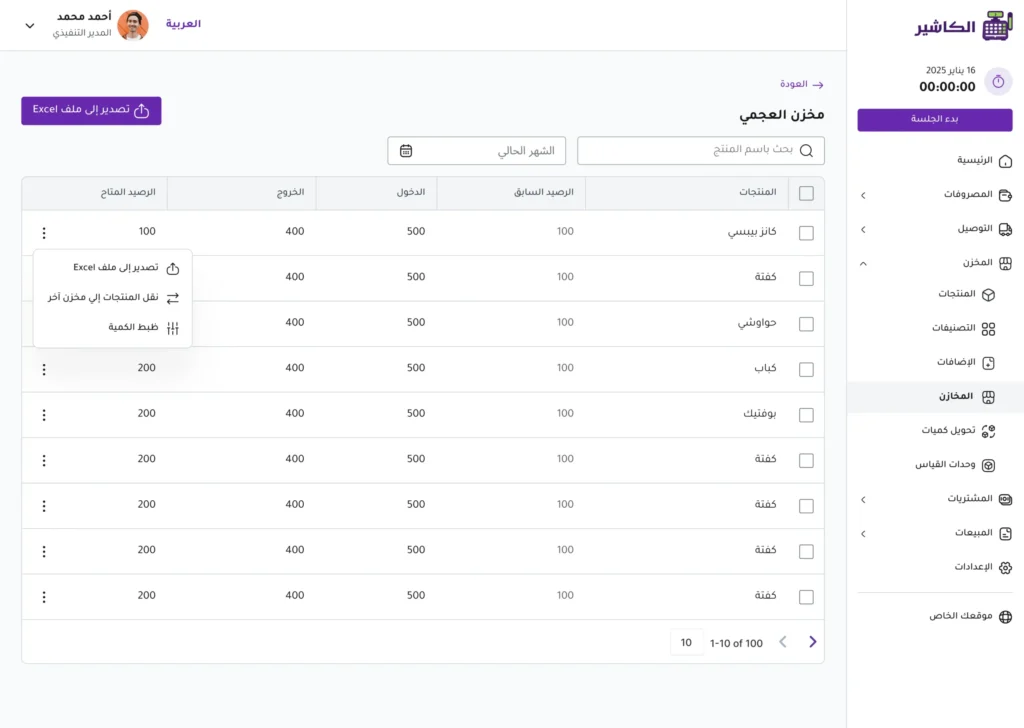Screen dimensions: 1024x728
Task: Expand the المصروفات section
Action: click(862, 195)
